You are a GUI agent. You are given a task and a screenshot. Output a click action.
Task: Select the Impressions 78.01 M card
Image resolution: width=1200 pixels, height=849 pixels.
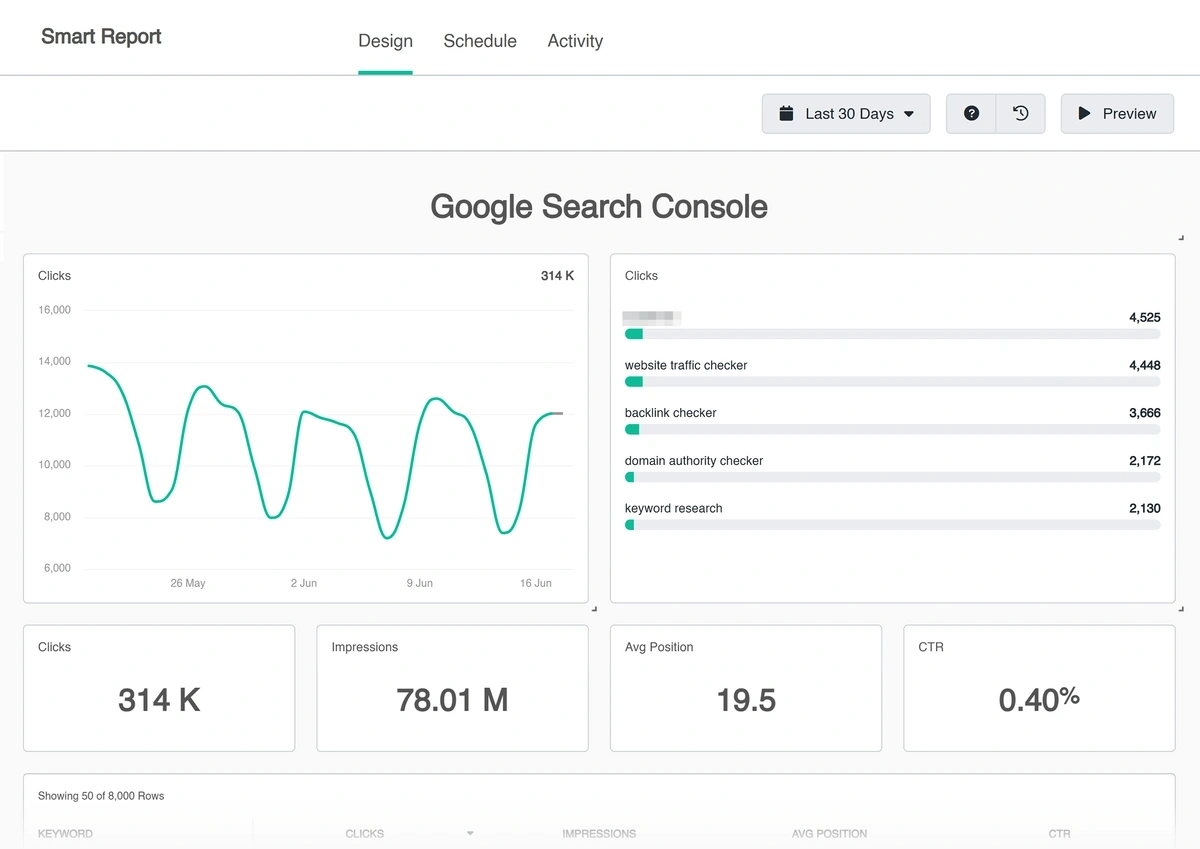click(452, 688)
